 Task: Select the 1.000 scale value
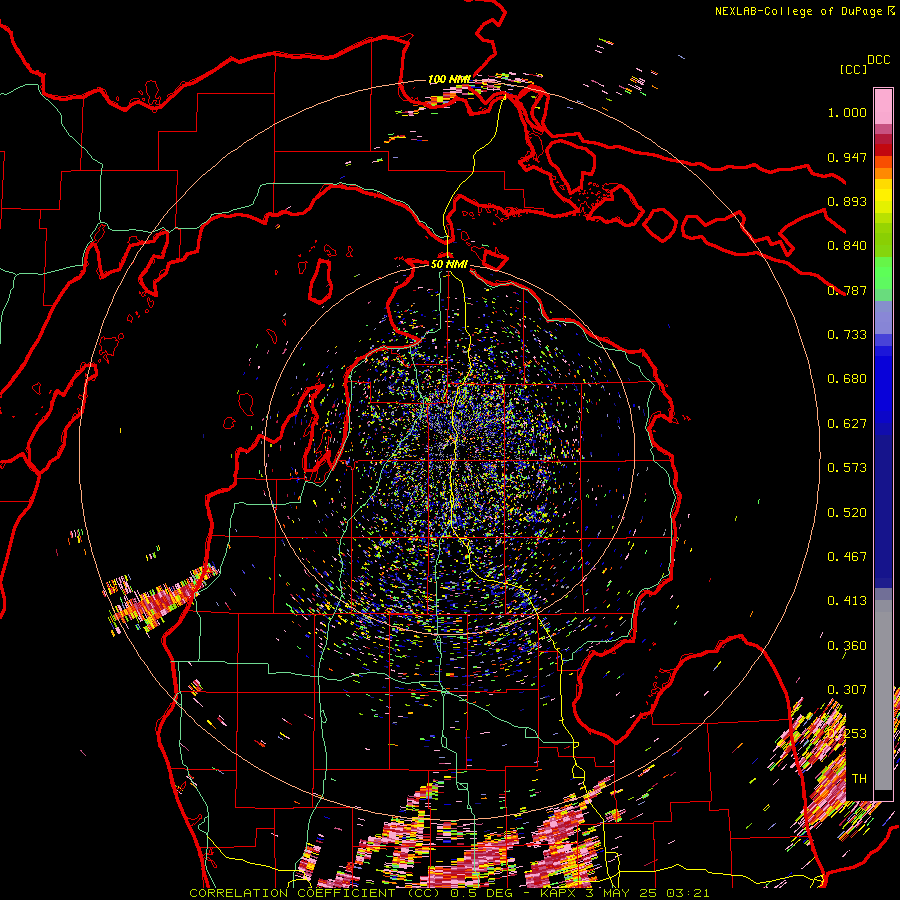point(847,112)
